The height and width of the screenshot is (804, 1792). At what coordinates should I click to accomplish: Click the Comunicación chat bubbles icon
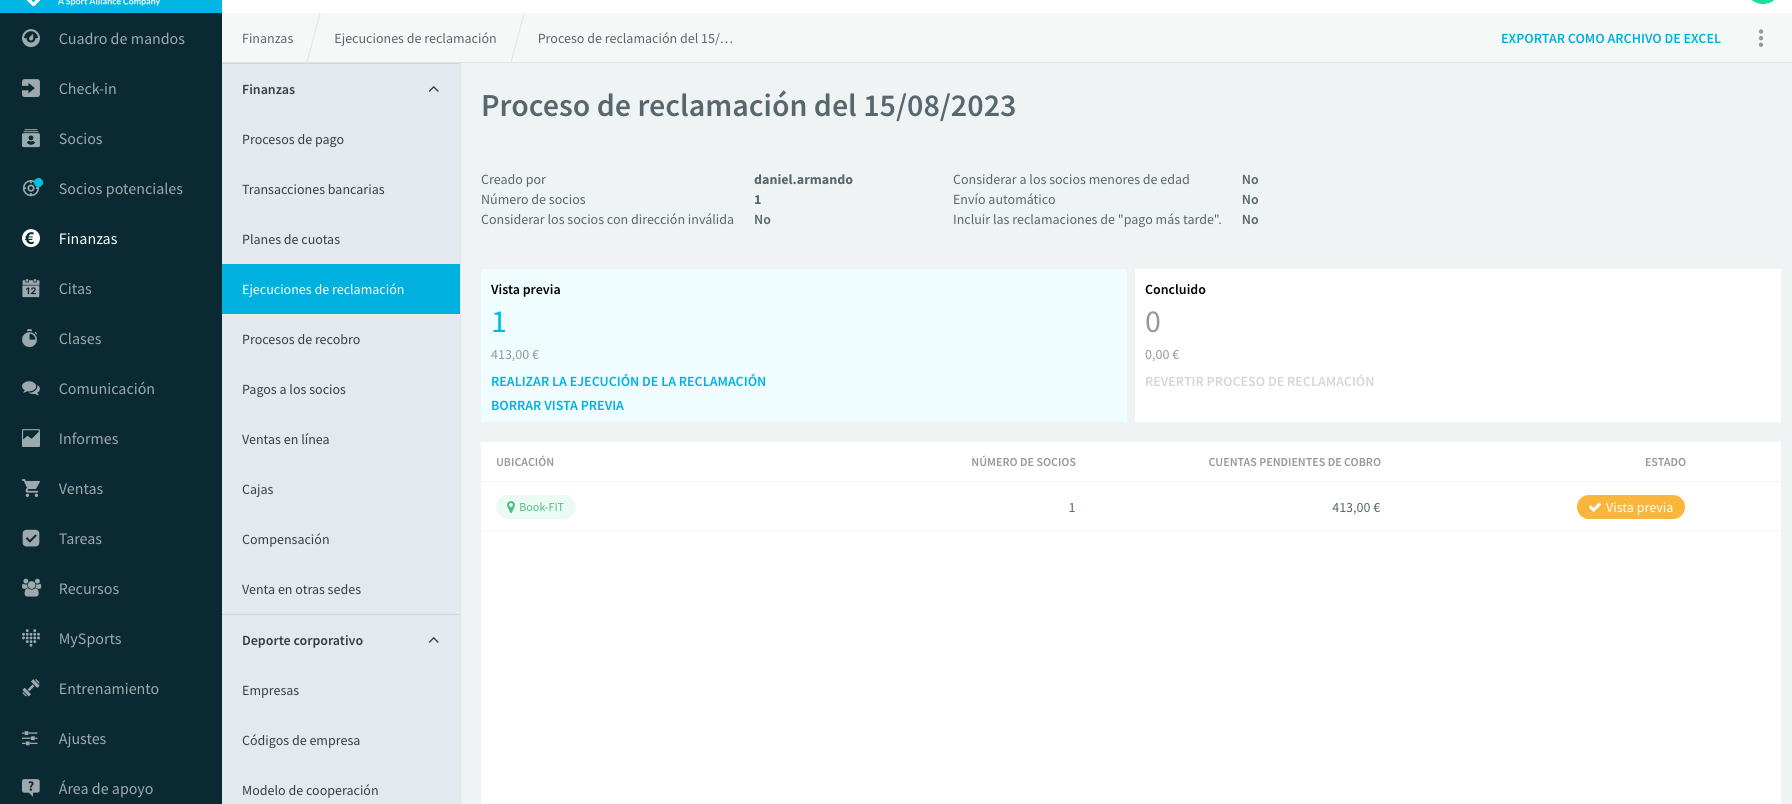31,388
